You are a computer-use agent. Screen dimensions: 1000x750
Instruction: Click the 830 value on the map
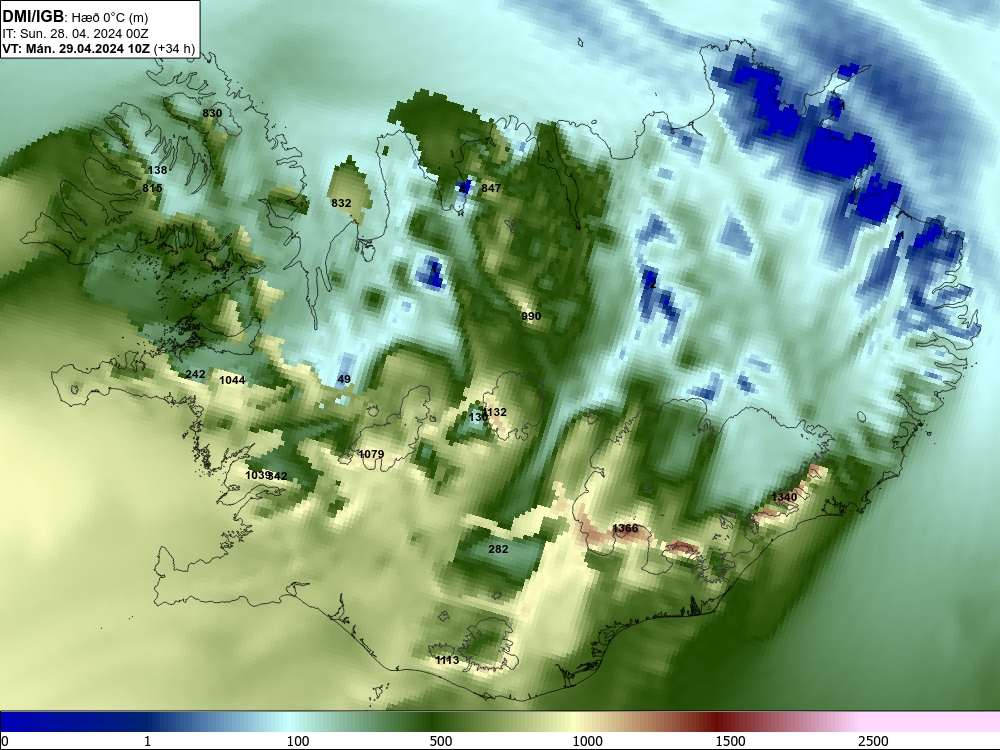coord(212,113)
